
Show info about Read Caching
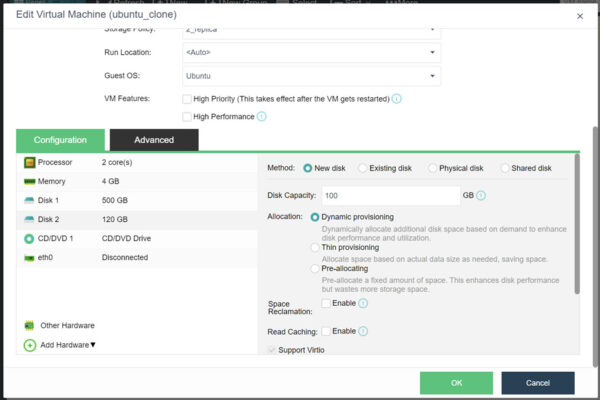363,331
